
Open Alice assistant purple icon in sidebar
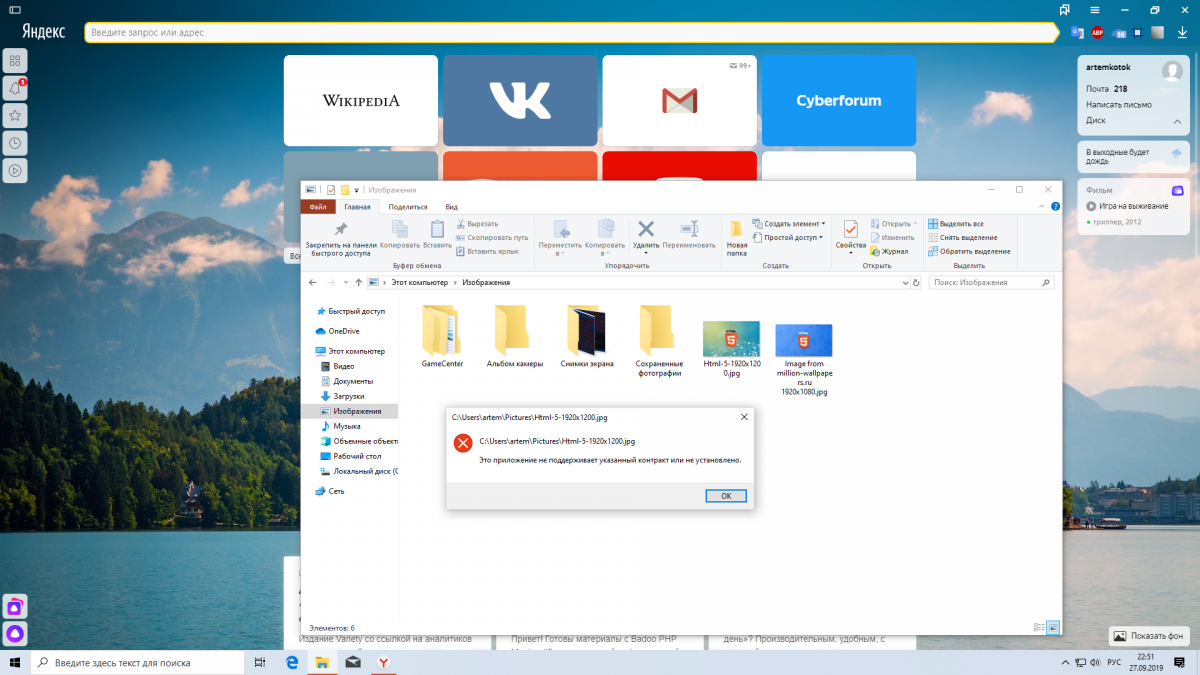(15, 633)
